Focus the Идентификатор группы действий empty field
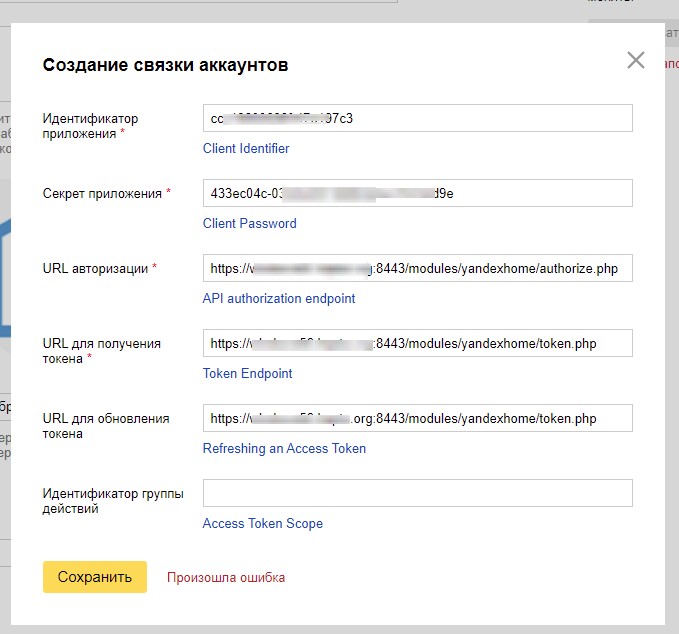 417,493
